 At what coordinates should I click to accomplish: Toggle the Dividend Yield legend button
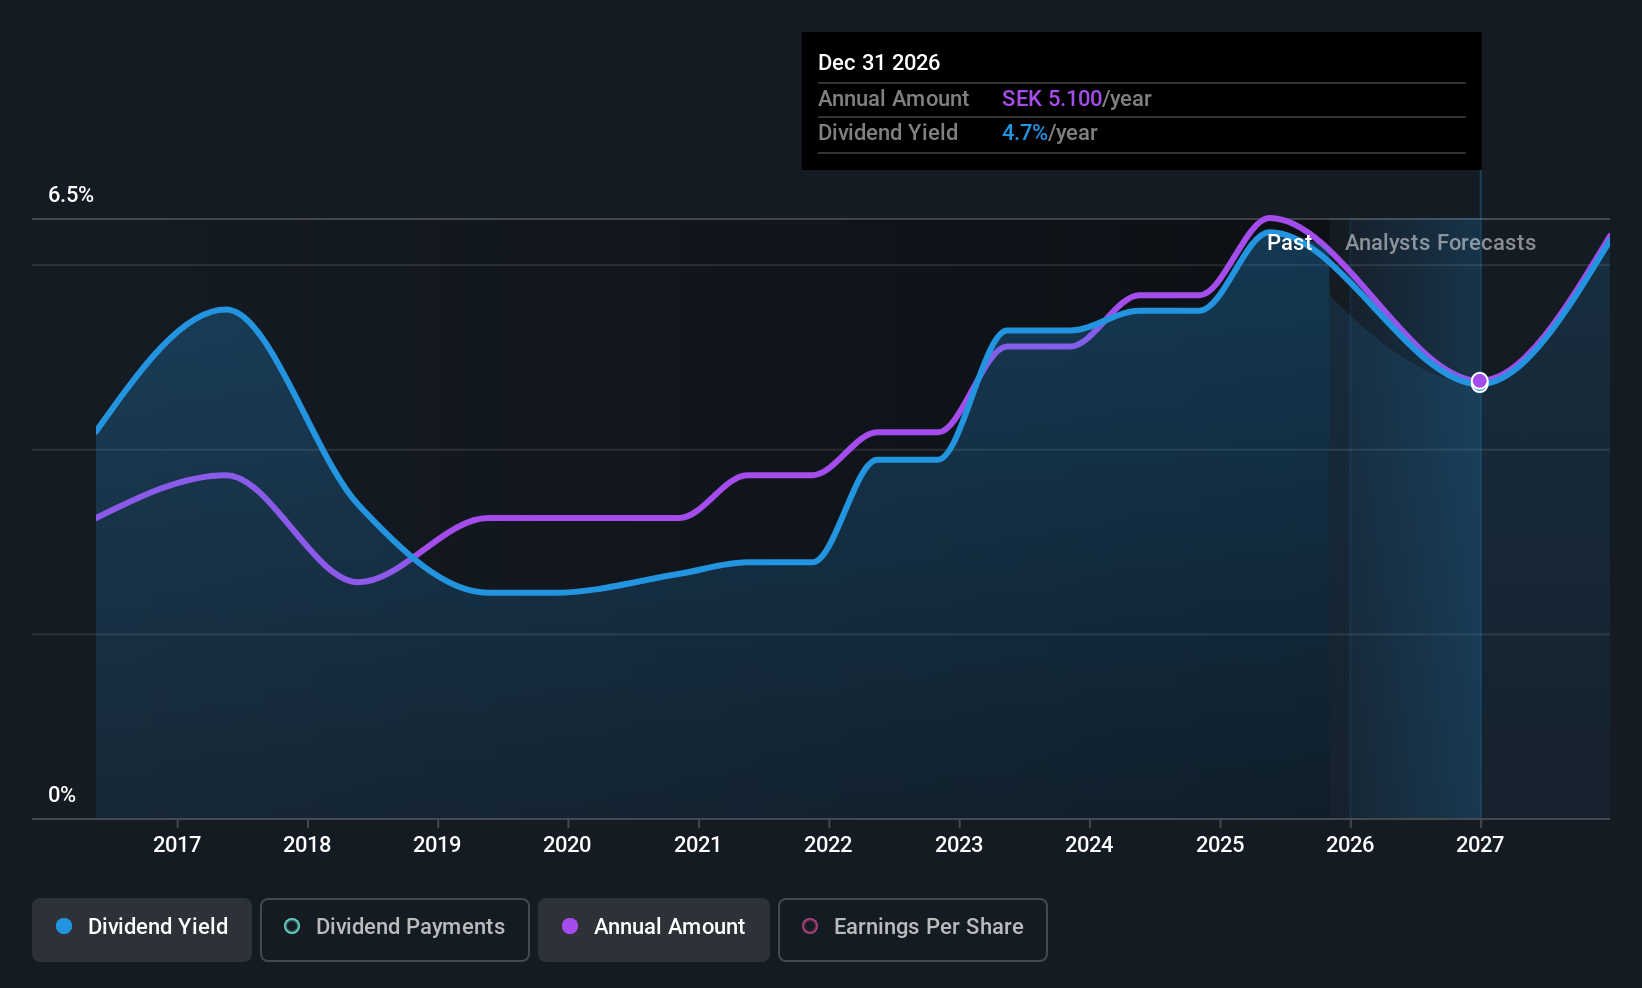coord(141,929)
